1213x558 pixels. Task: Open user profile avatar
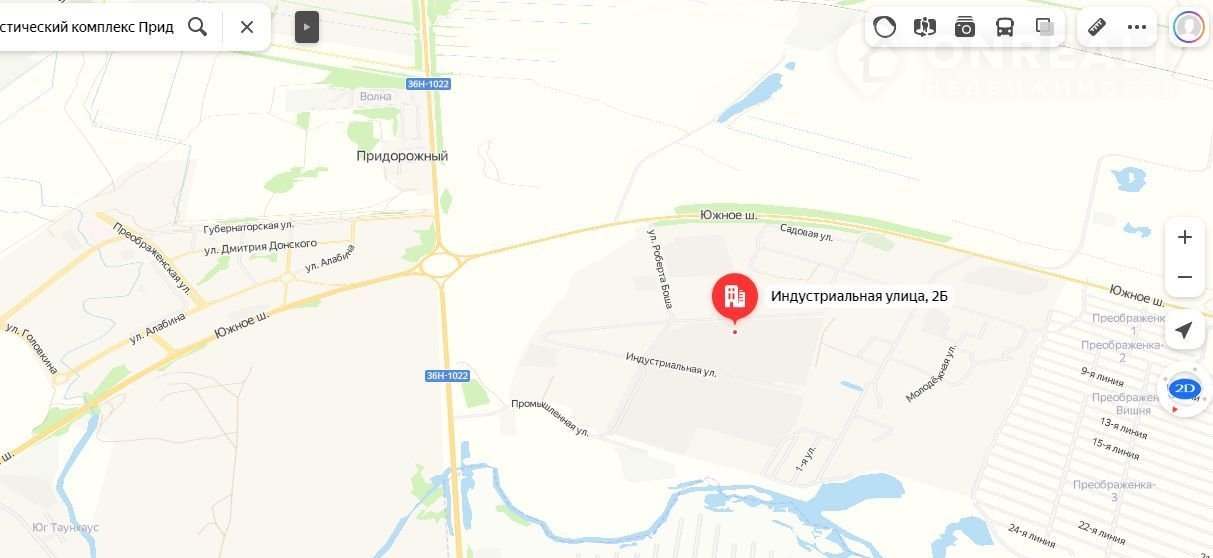(x=1188, y=27)
